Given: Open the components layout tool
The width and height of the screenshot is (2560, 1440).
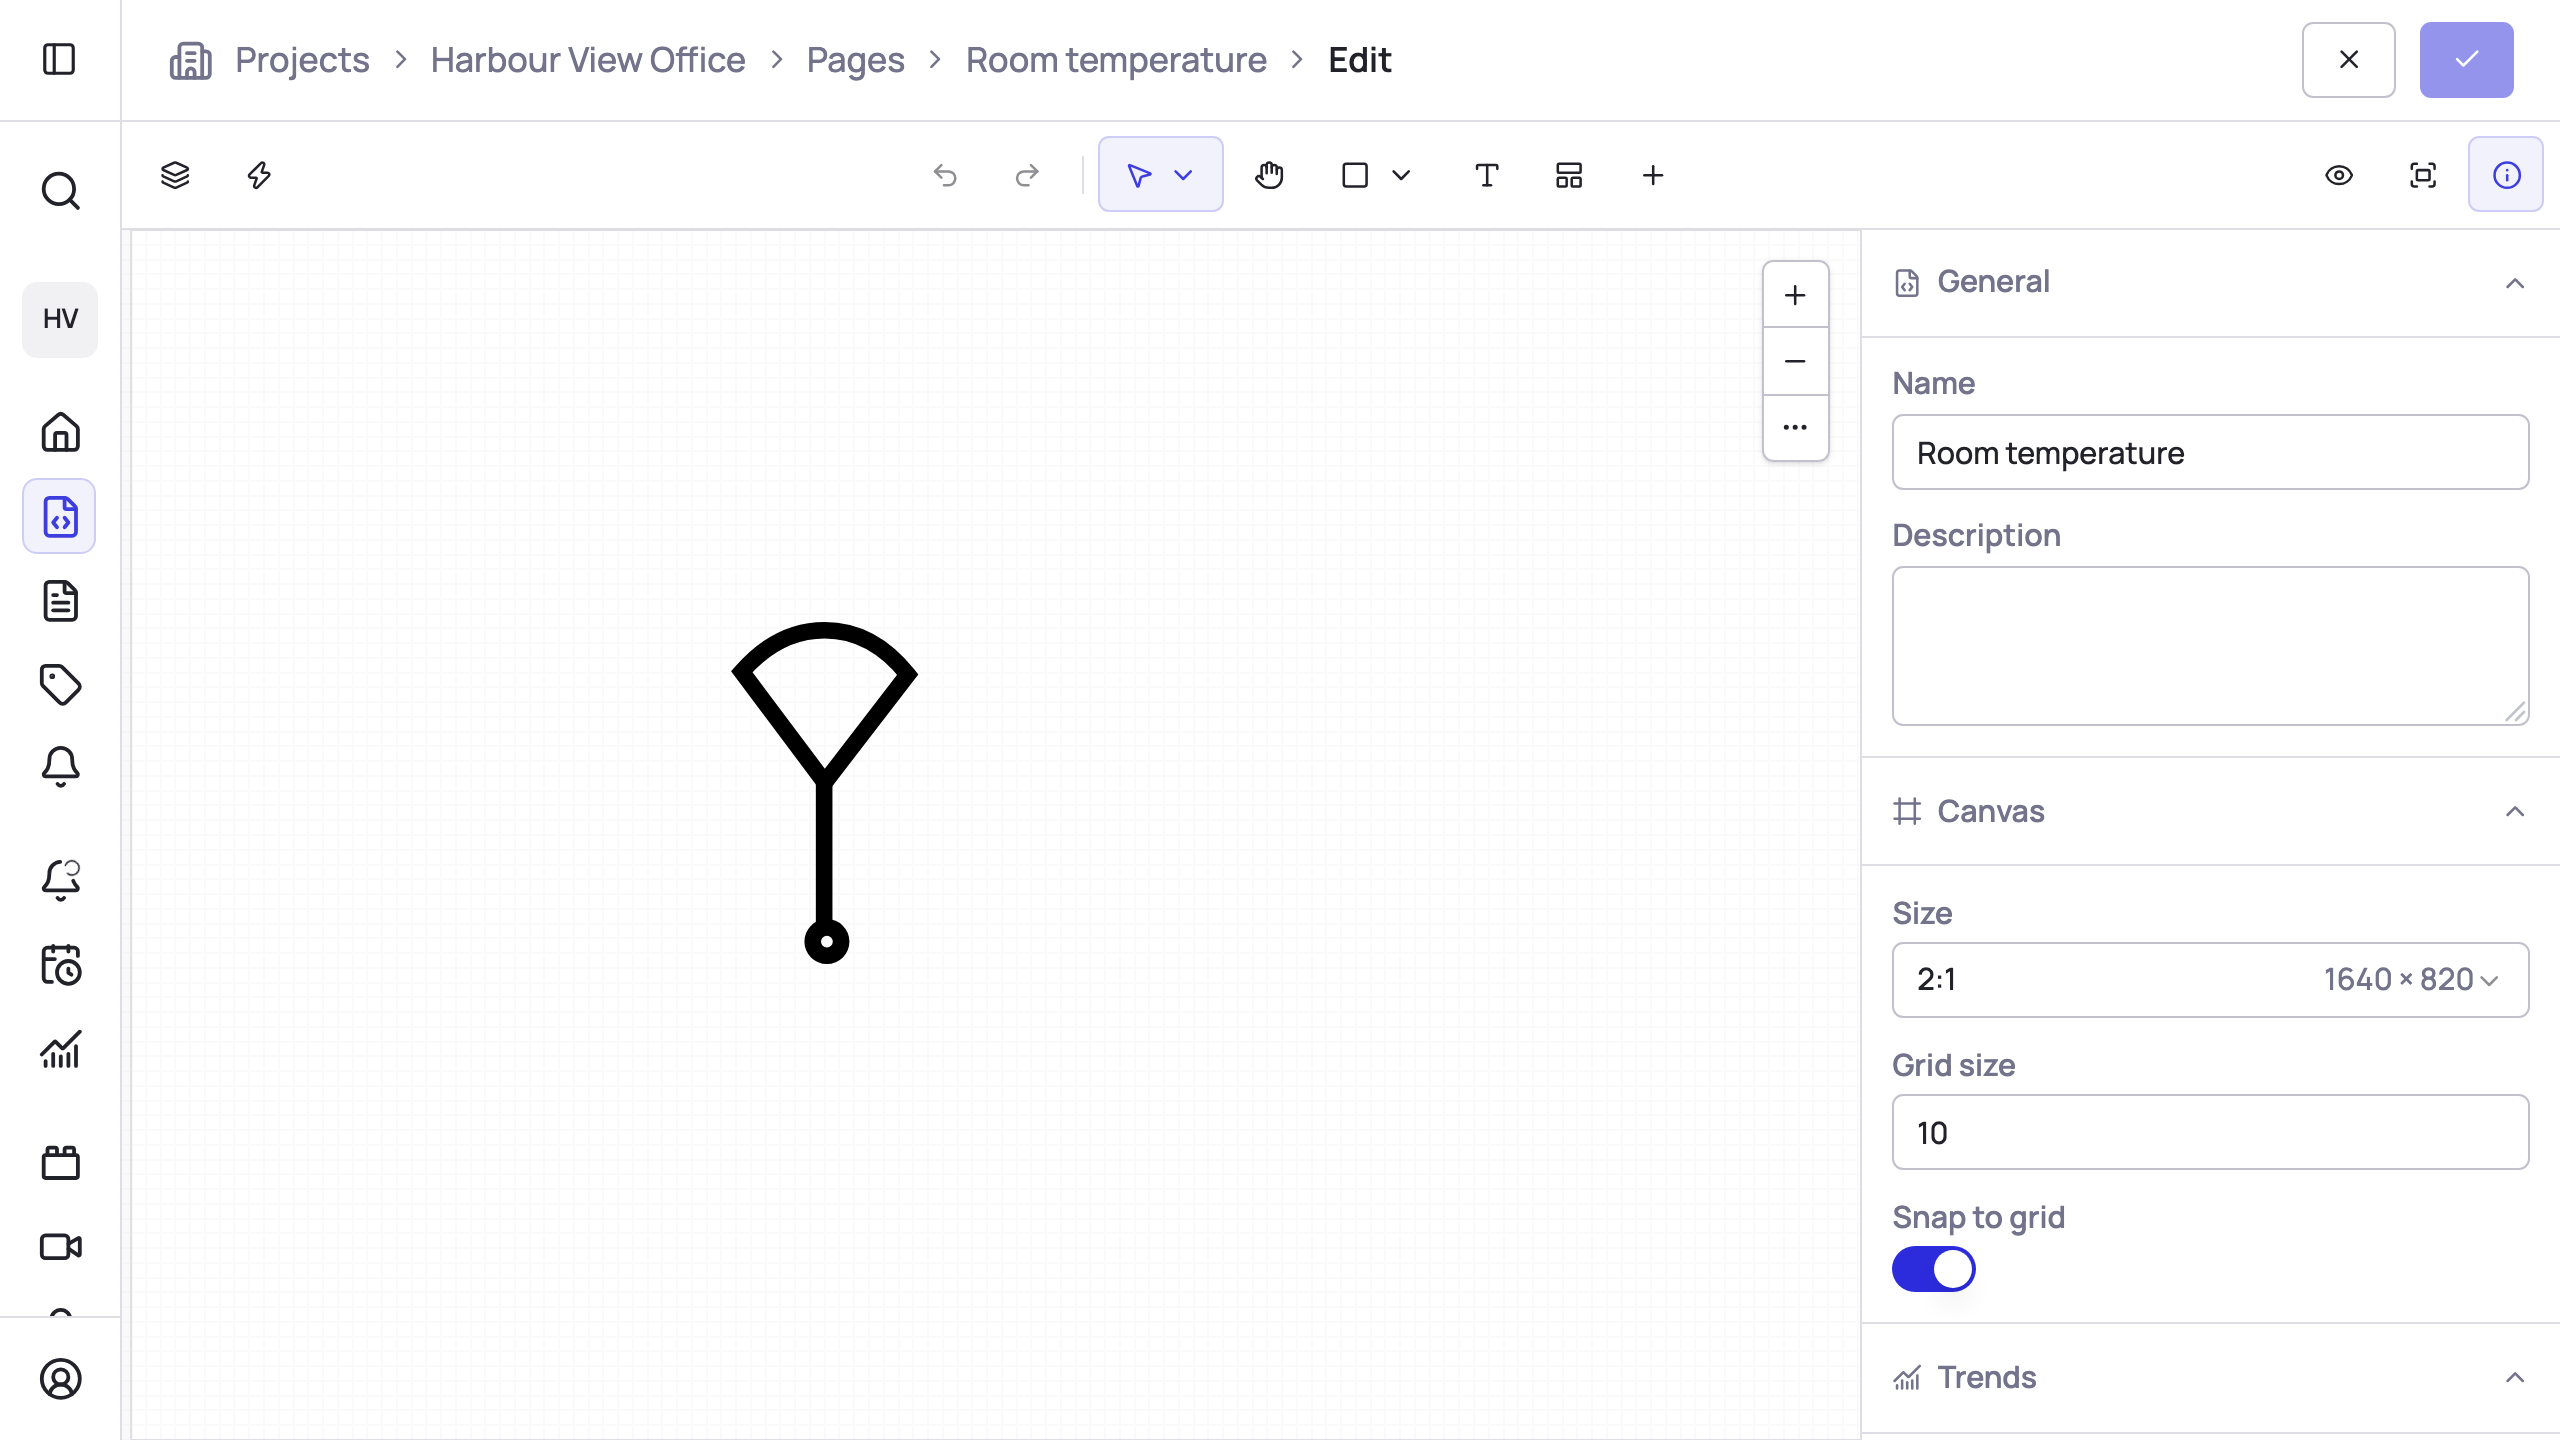Looking at the screenshot, I should tap(1569, 175).
